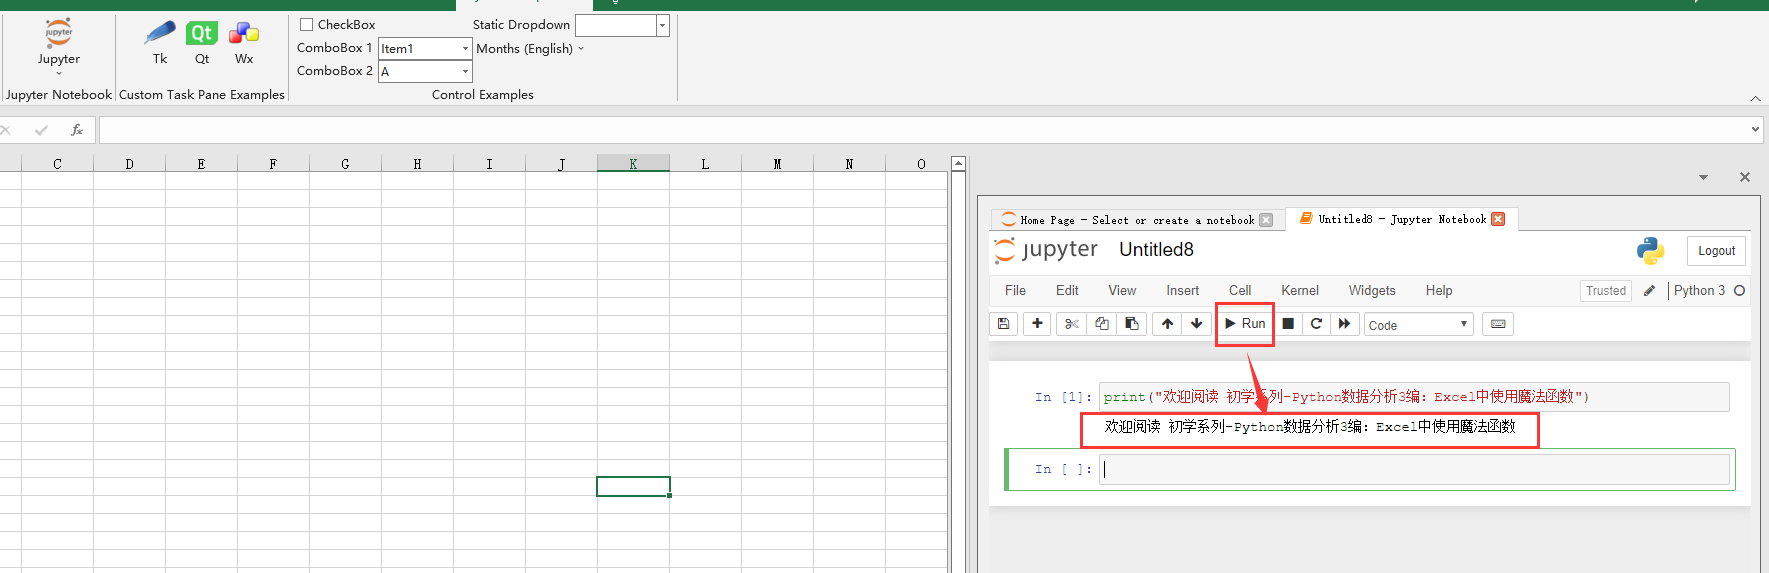Click the Logout button
This screenshot has height=573, width=1769.
[x=1716, y=251]
